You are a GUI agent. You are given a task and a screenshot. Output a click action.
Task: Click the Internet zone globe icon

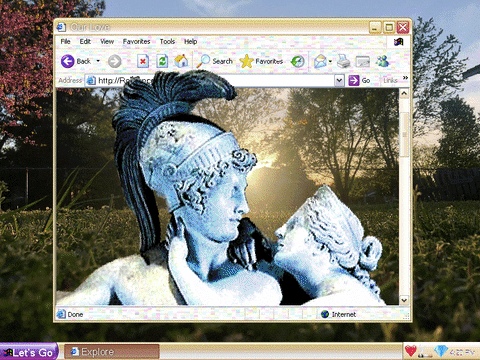point(325,314)
